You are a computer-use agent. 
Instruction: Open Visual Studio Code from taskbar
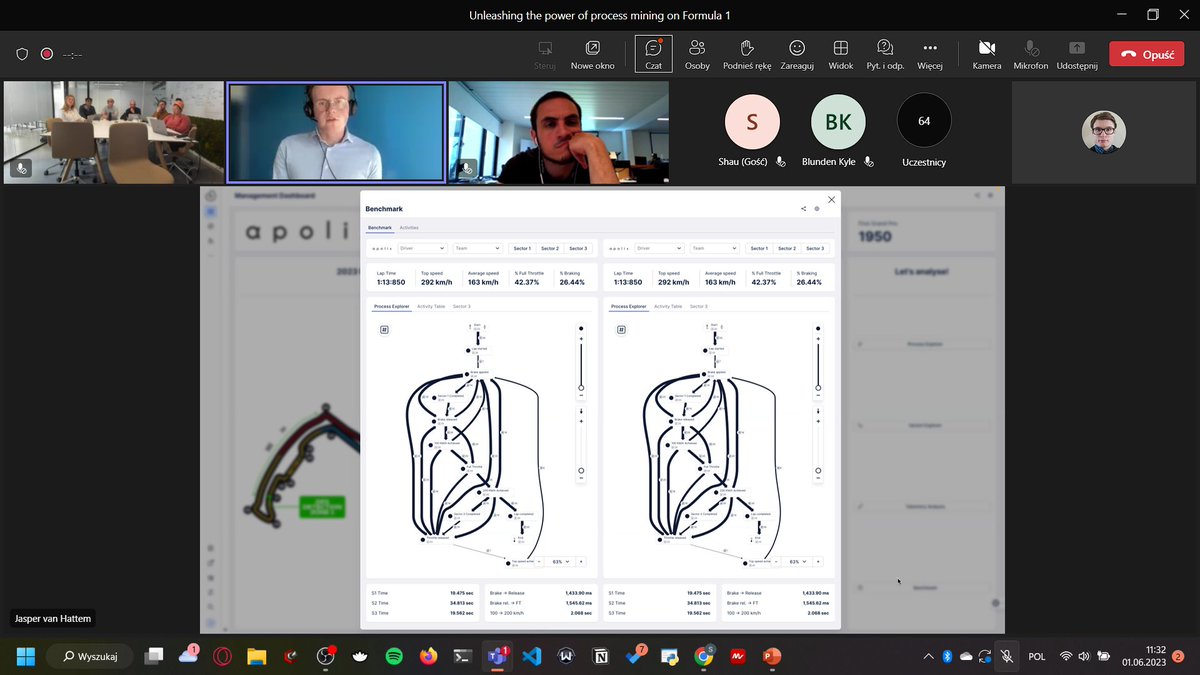pos(532,656)
